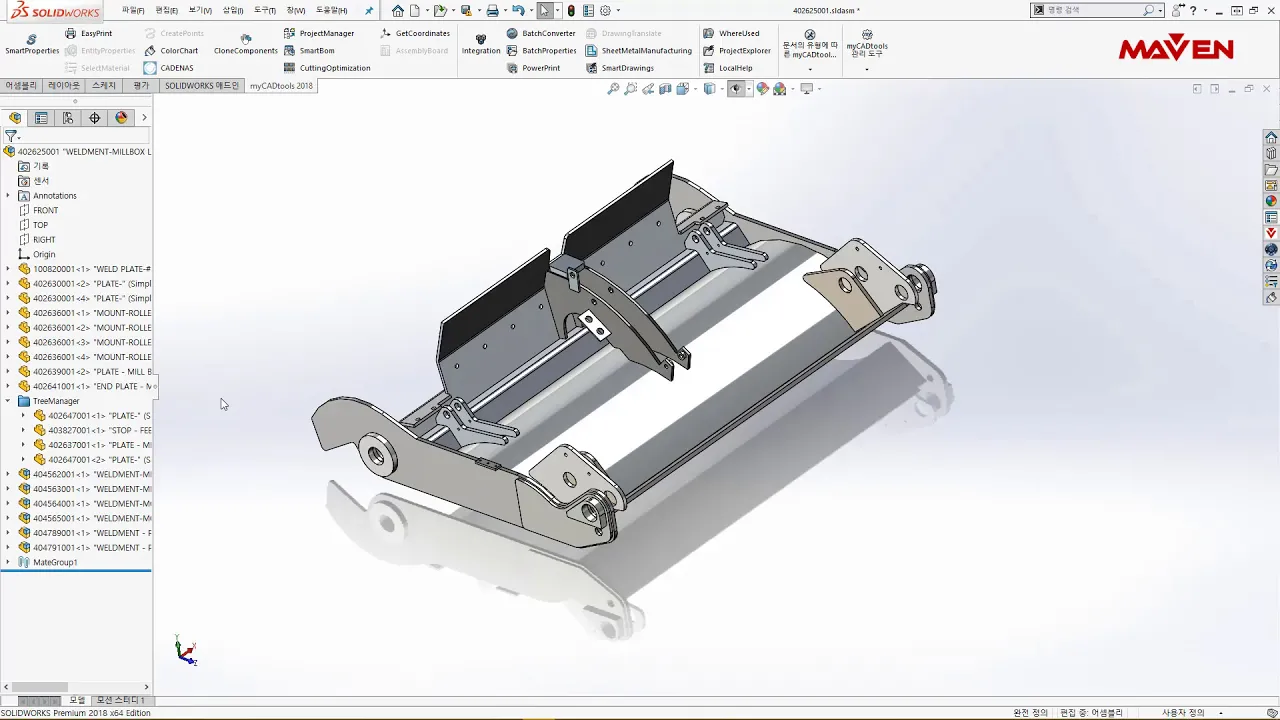Open the FeatureManager design tree tab
Viewport: 1280px width, 720px height.
15,118
